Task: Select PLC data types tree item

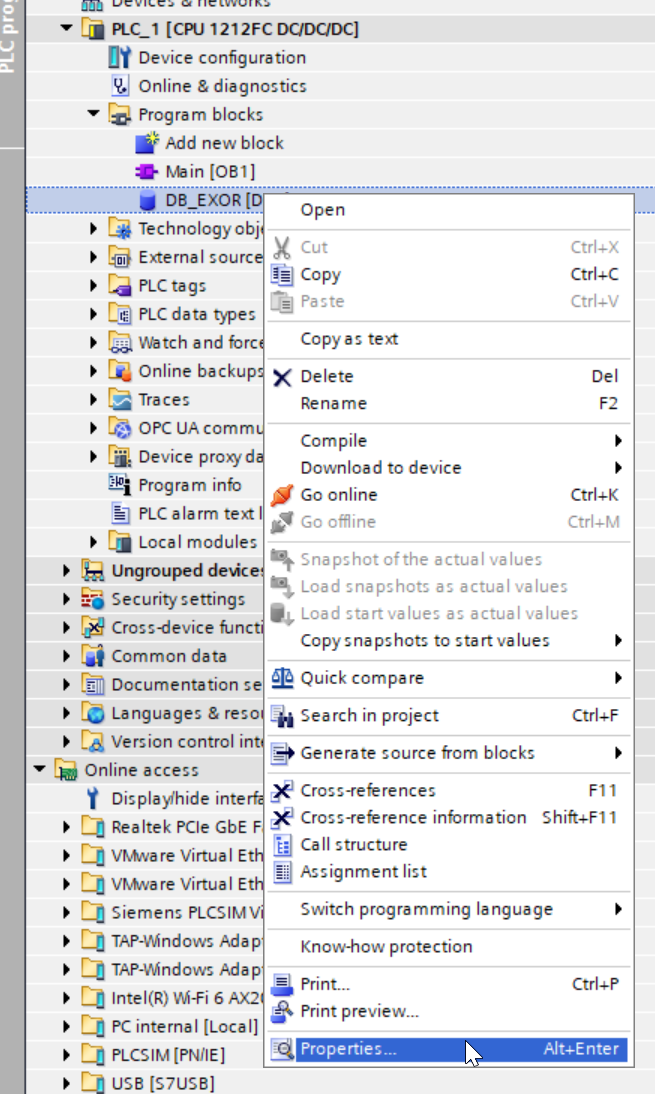Action: (x=197, y=315)
